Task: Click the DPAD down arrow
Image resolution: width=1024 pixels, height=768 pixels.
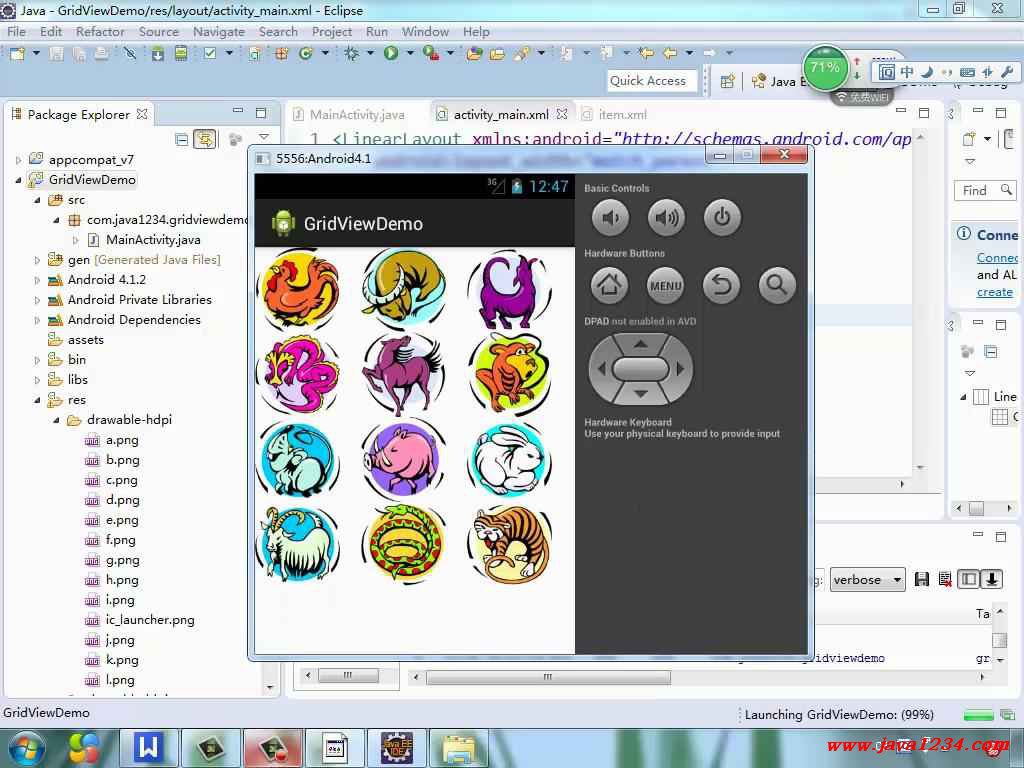Action: click(641, 393)
